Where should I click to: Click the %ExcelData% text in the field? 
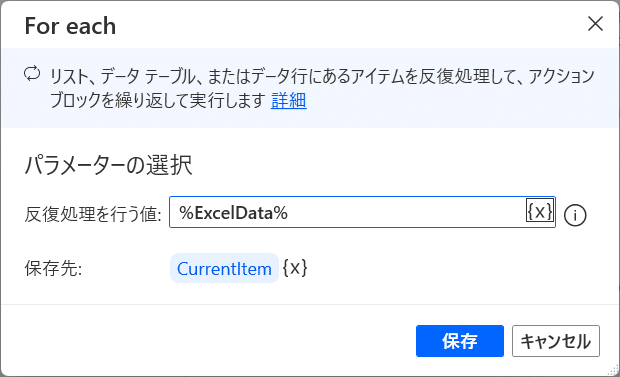coord(233,213)
